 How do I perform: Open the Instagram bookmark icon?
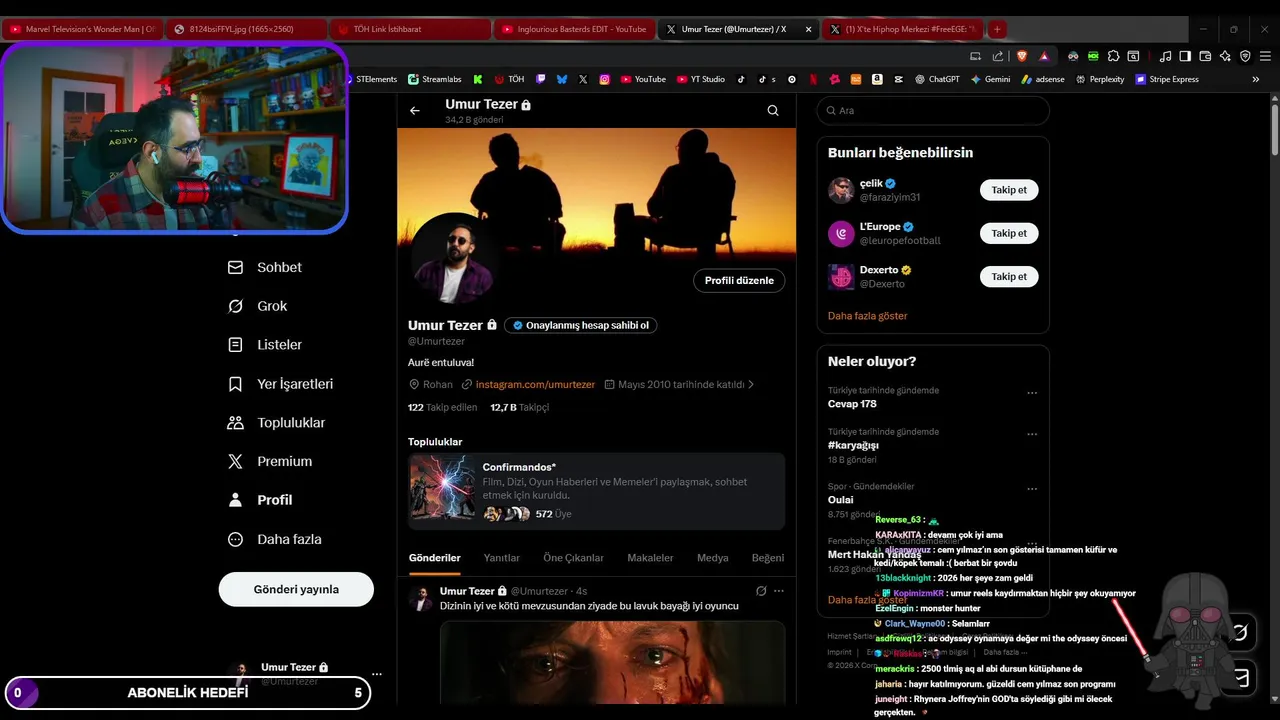pos(605,79)
